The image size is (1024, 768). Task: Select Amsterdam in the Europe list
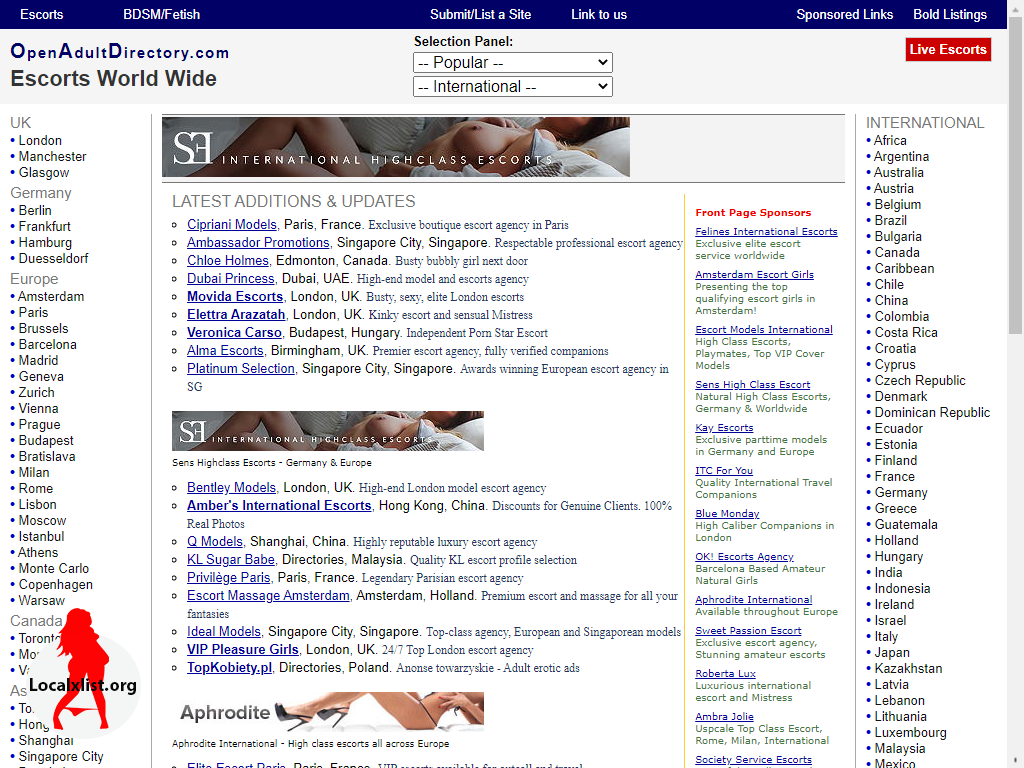[x=51, y=296]
